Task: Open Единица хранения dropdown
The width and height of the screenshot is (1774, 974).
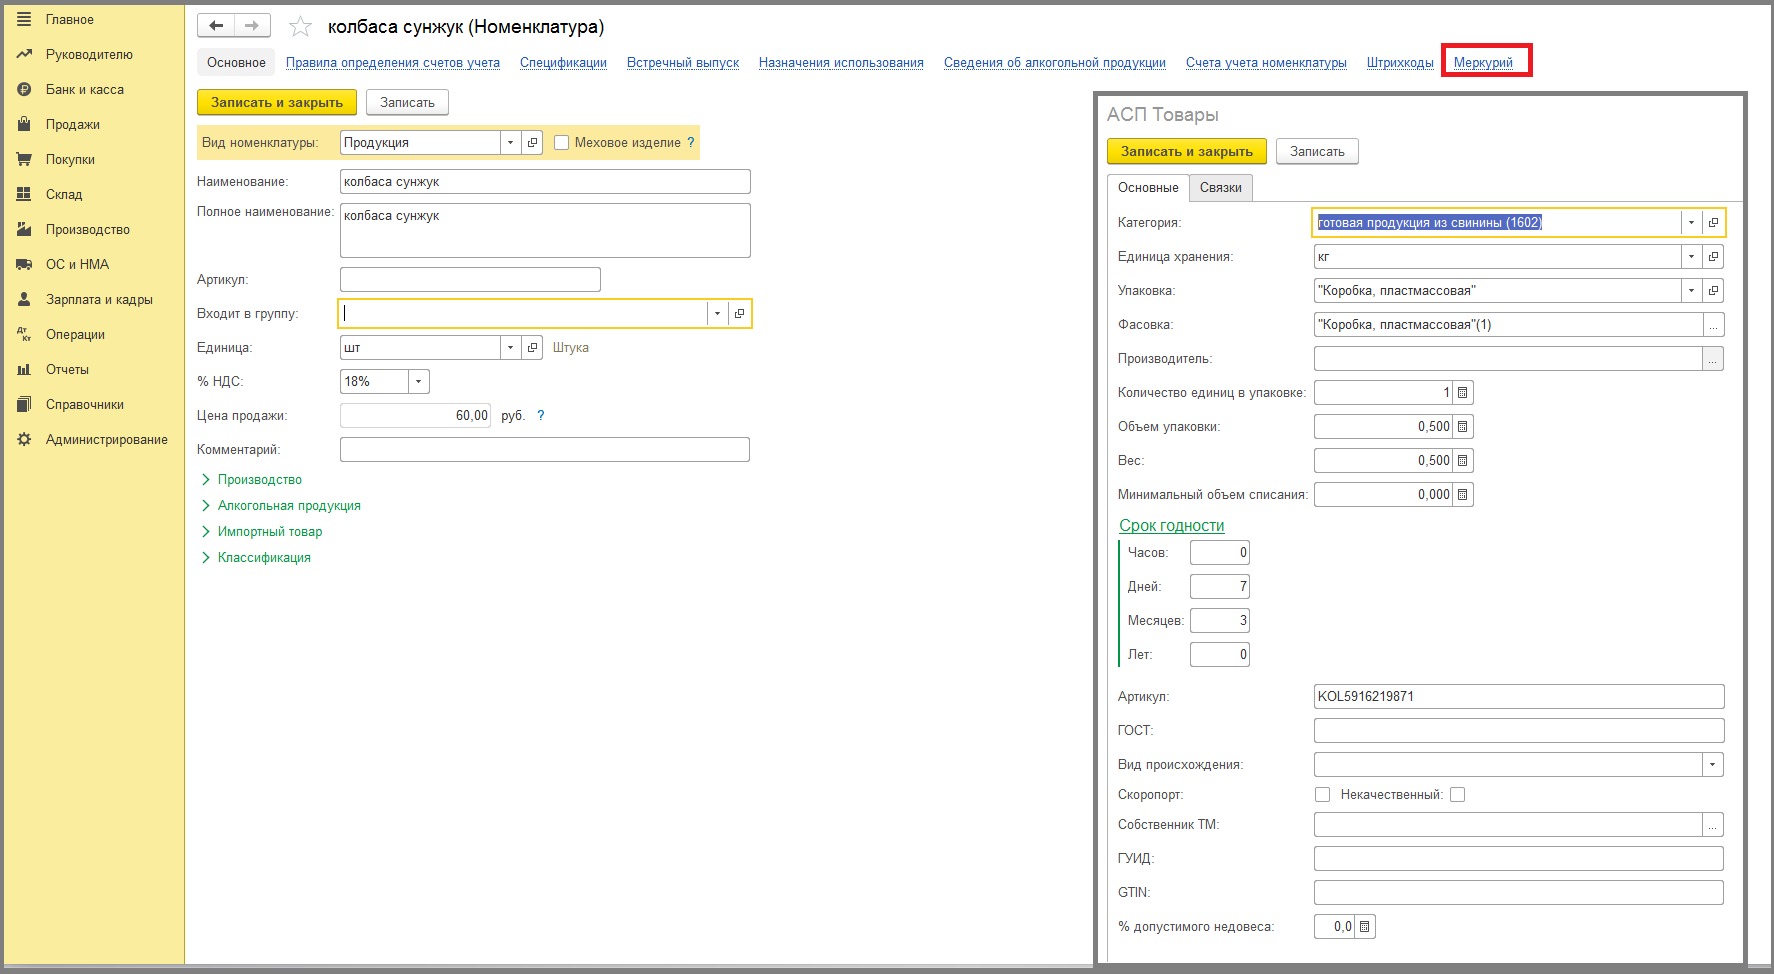Action: (1691, 257)
